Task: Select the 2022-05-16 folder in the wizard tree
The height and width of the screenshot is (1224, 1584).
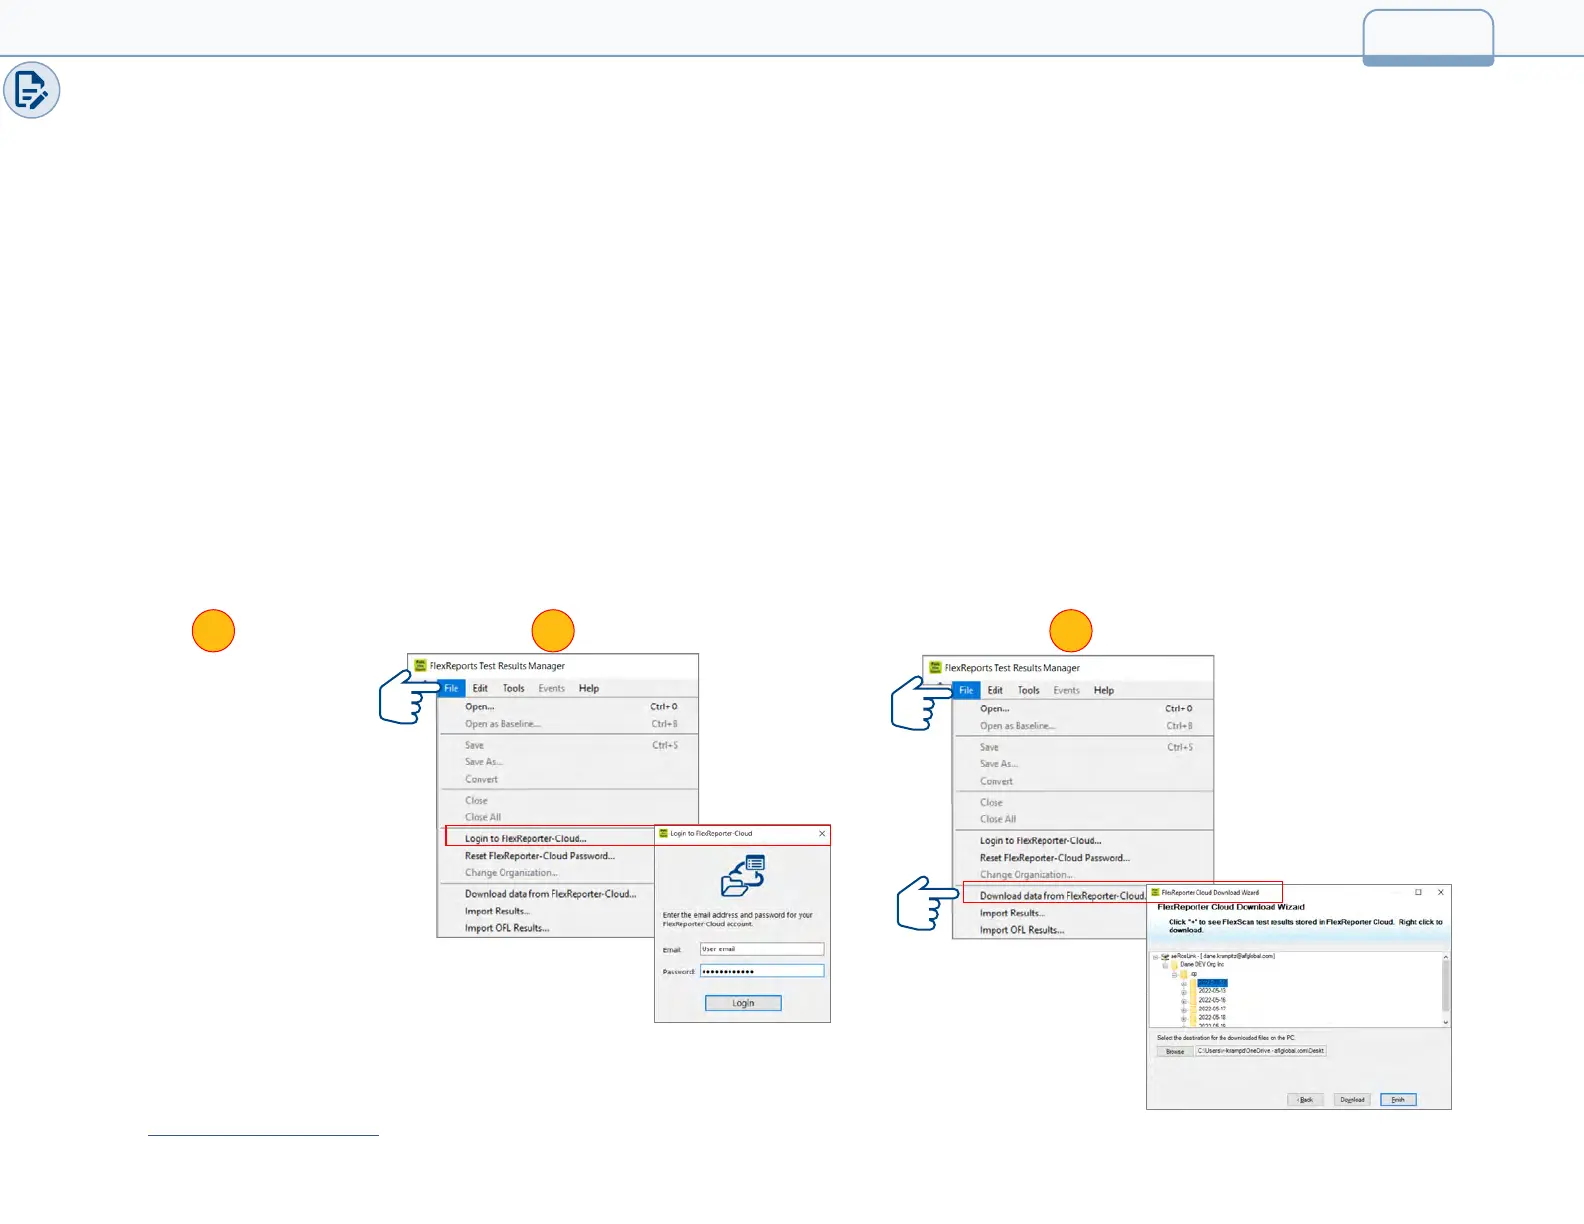Action: pos(1212,1000)
